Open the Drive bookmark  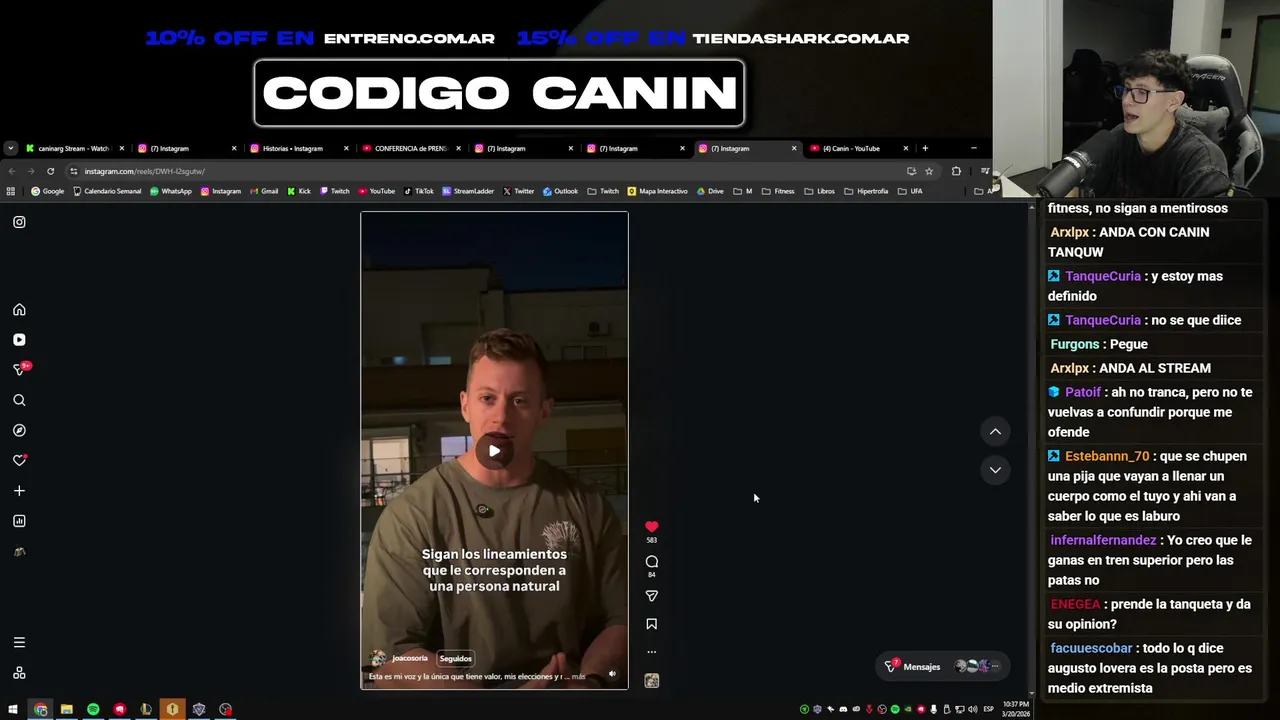pyautogui.click(x=710, y=191)
